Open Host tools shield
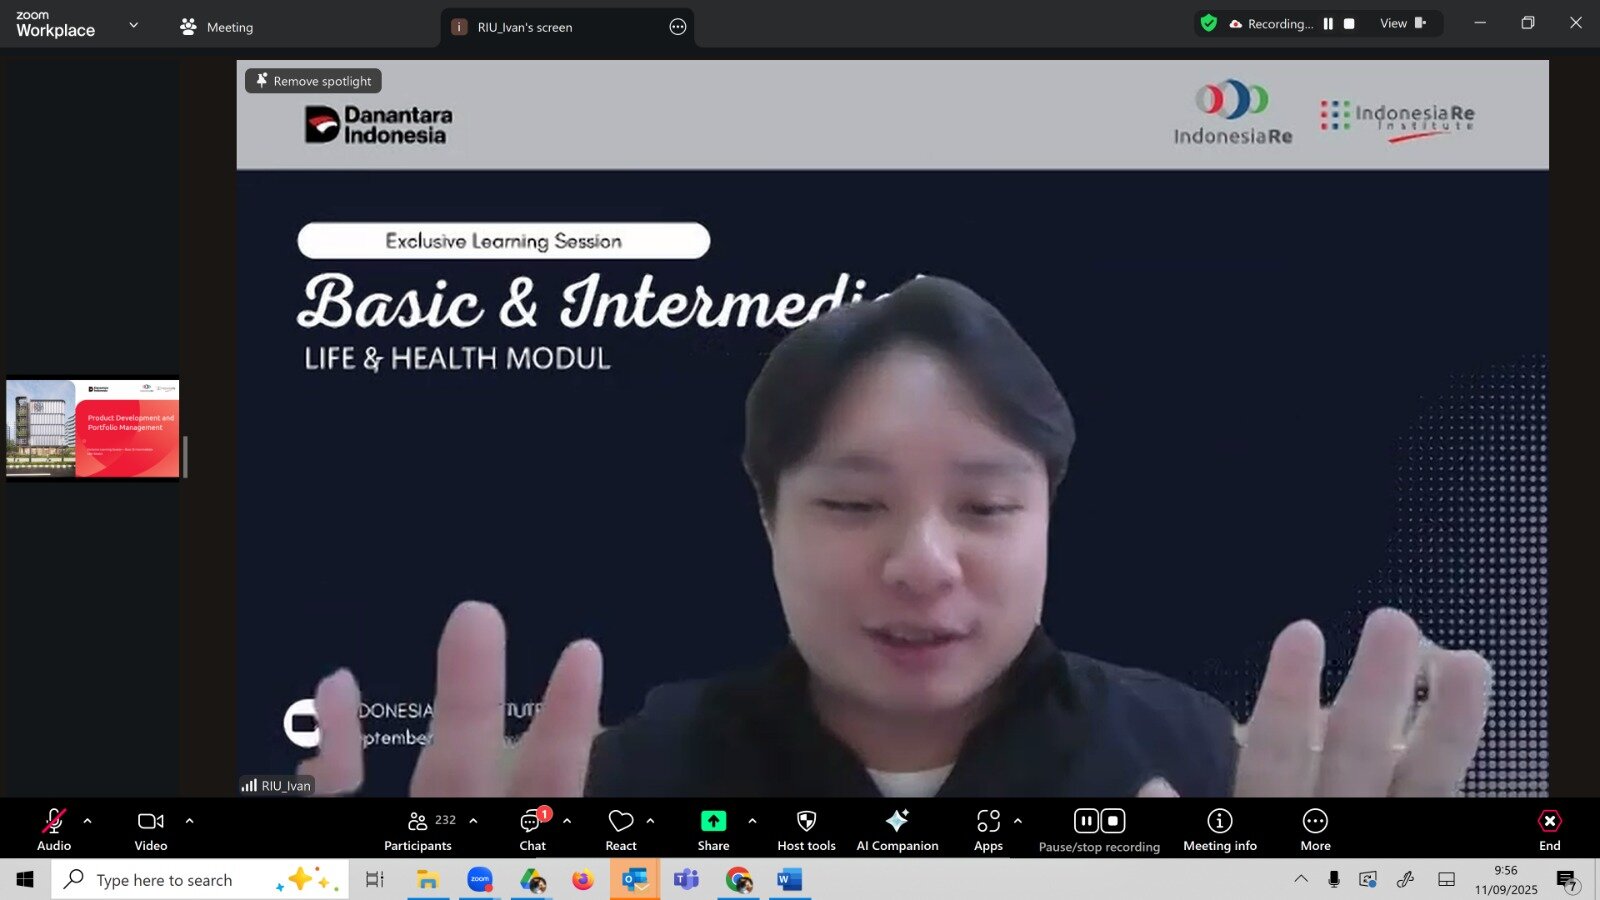The image size is (1600, 900). (x=806, y=830)
